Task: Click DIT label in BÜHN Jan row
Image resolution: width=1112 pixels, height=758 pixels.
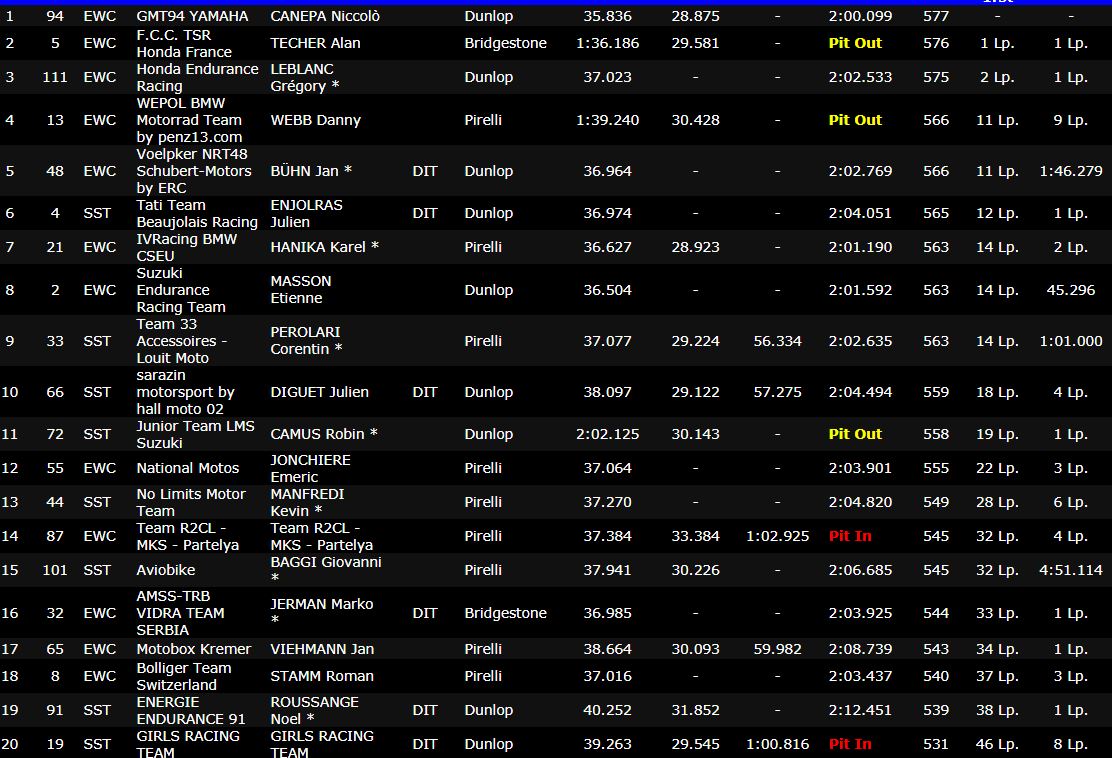Action: click(425, 171)
